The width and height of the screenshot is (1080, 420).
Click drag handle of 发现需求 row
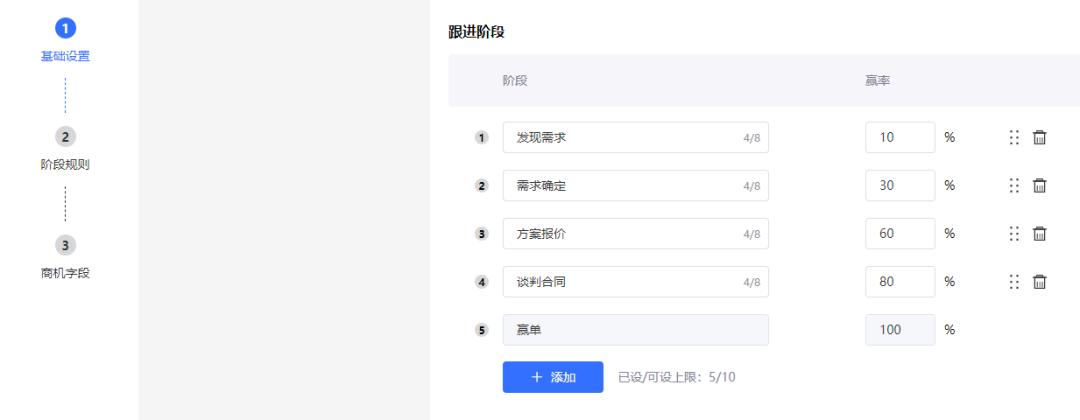coord(1014,138)
